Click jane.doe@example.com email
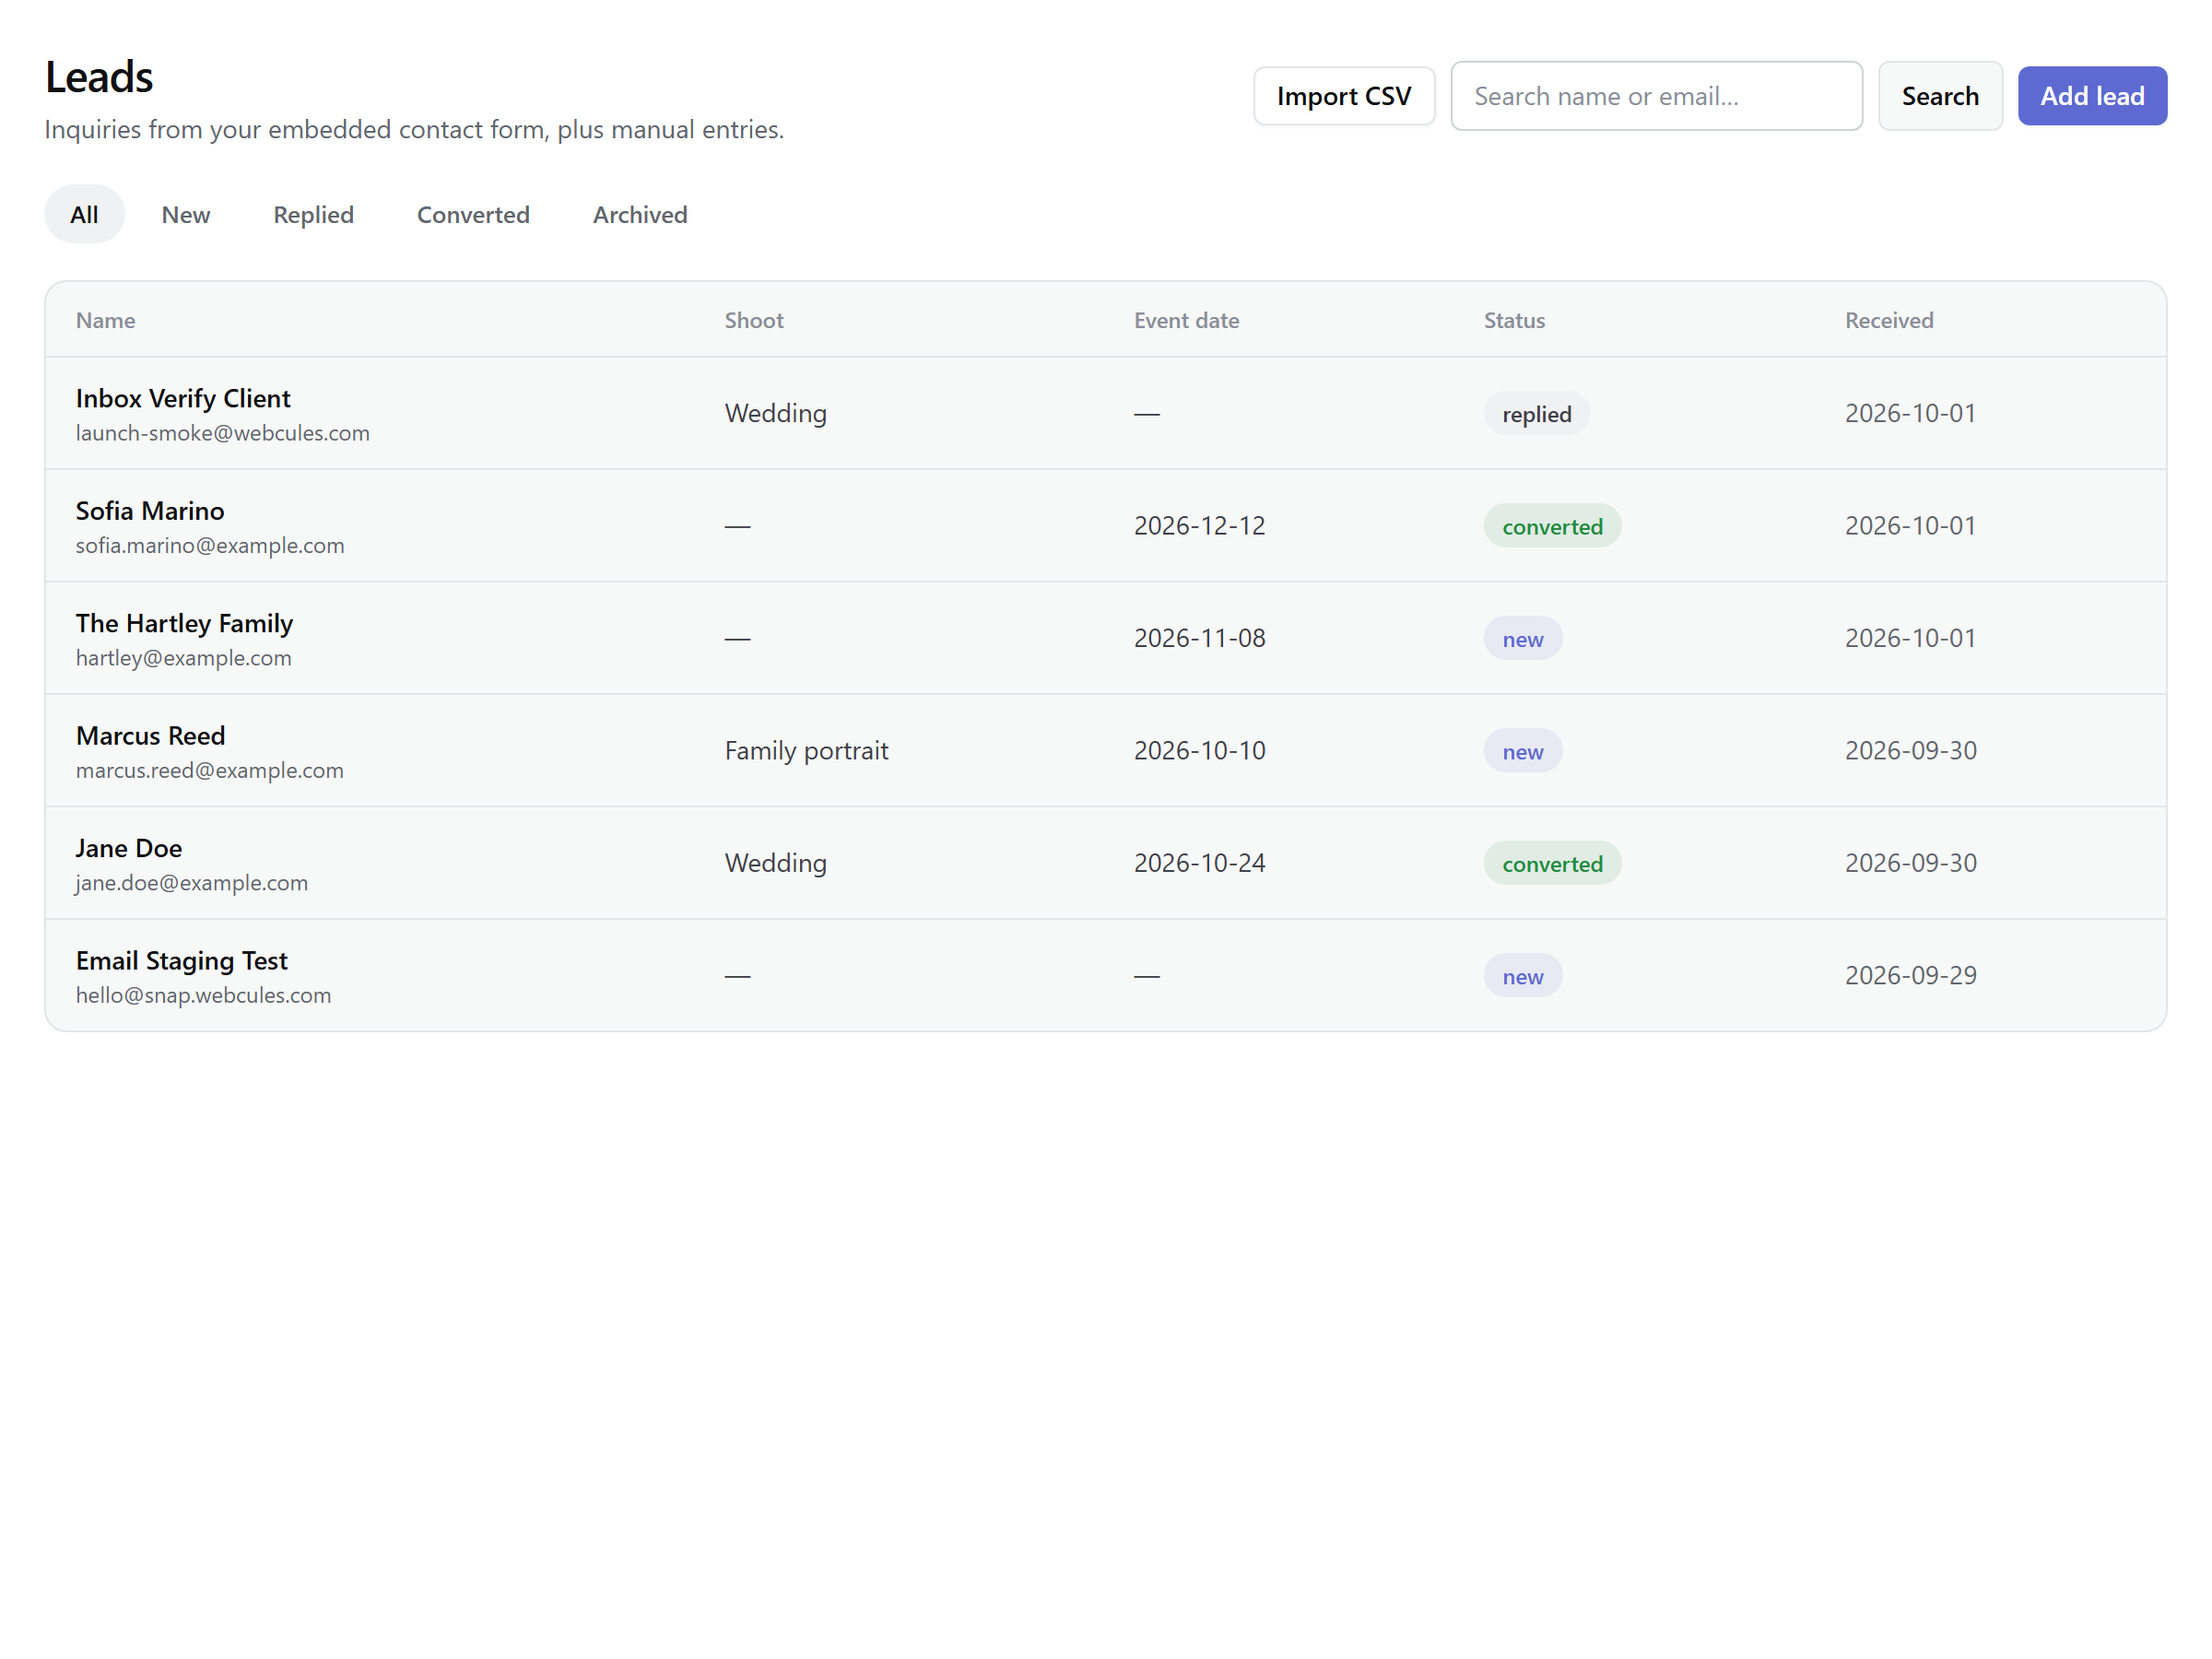Image resolution: width=2212 pixels, height=1659 pixels. [192, 883]
